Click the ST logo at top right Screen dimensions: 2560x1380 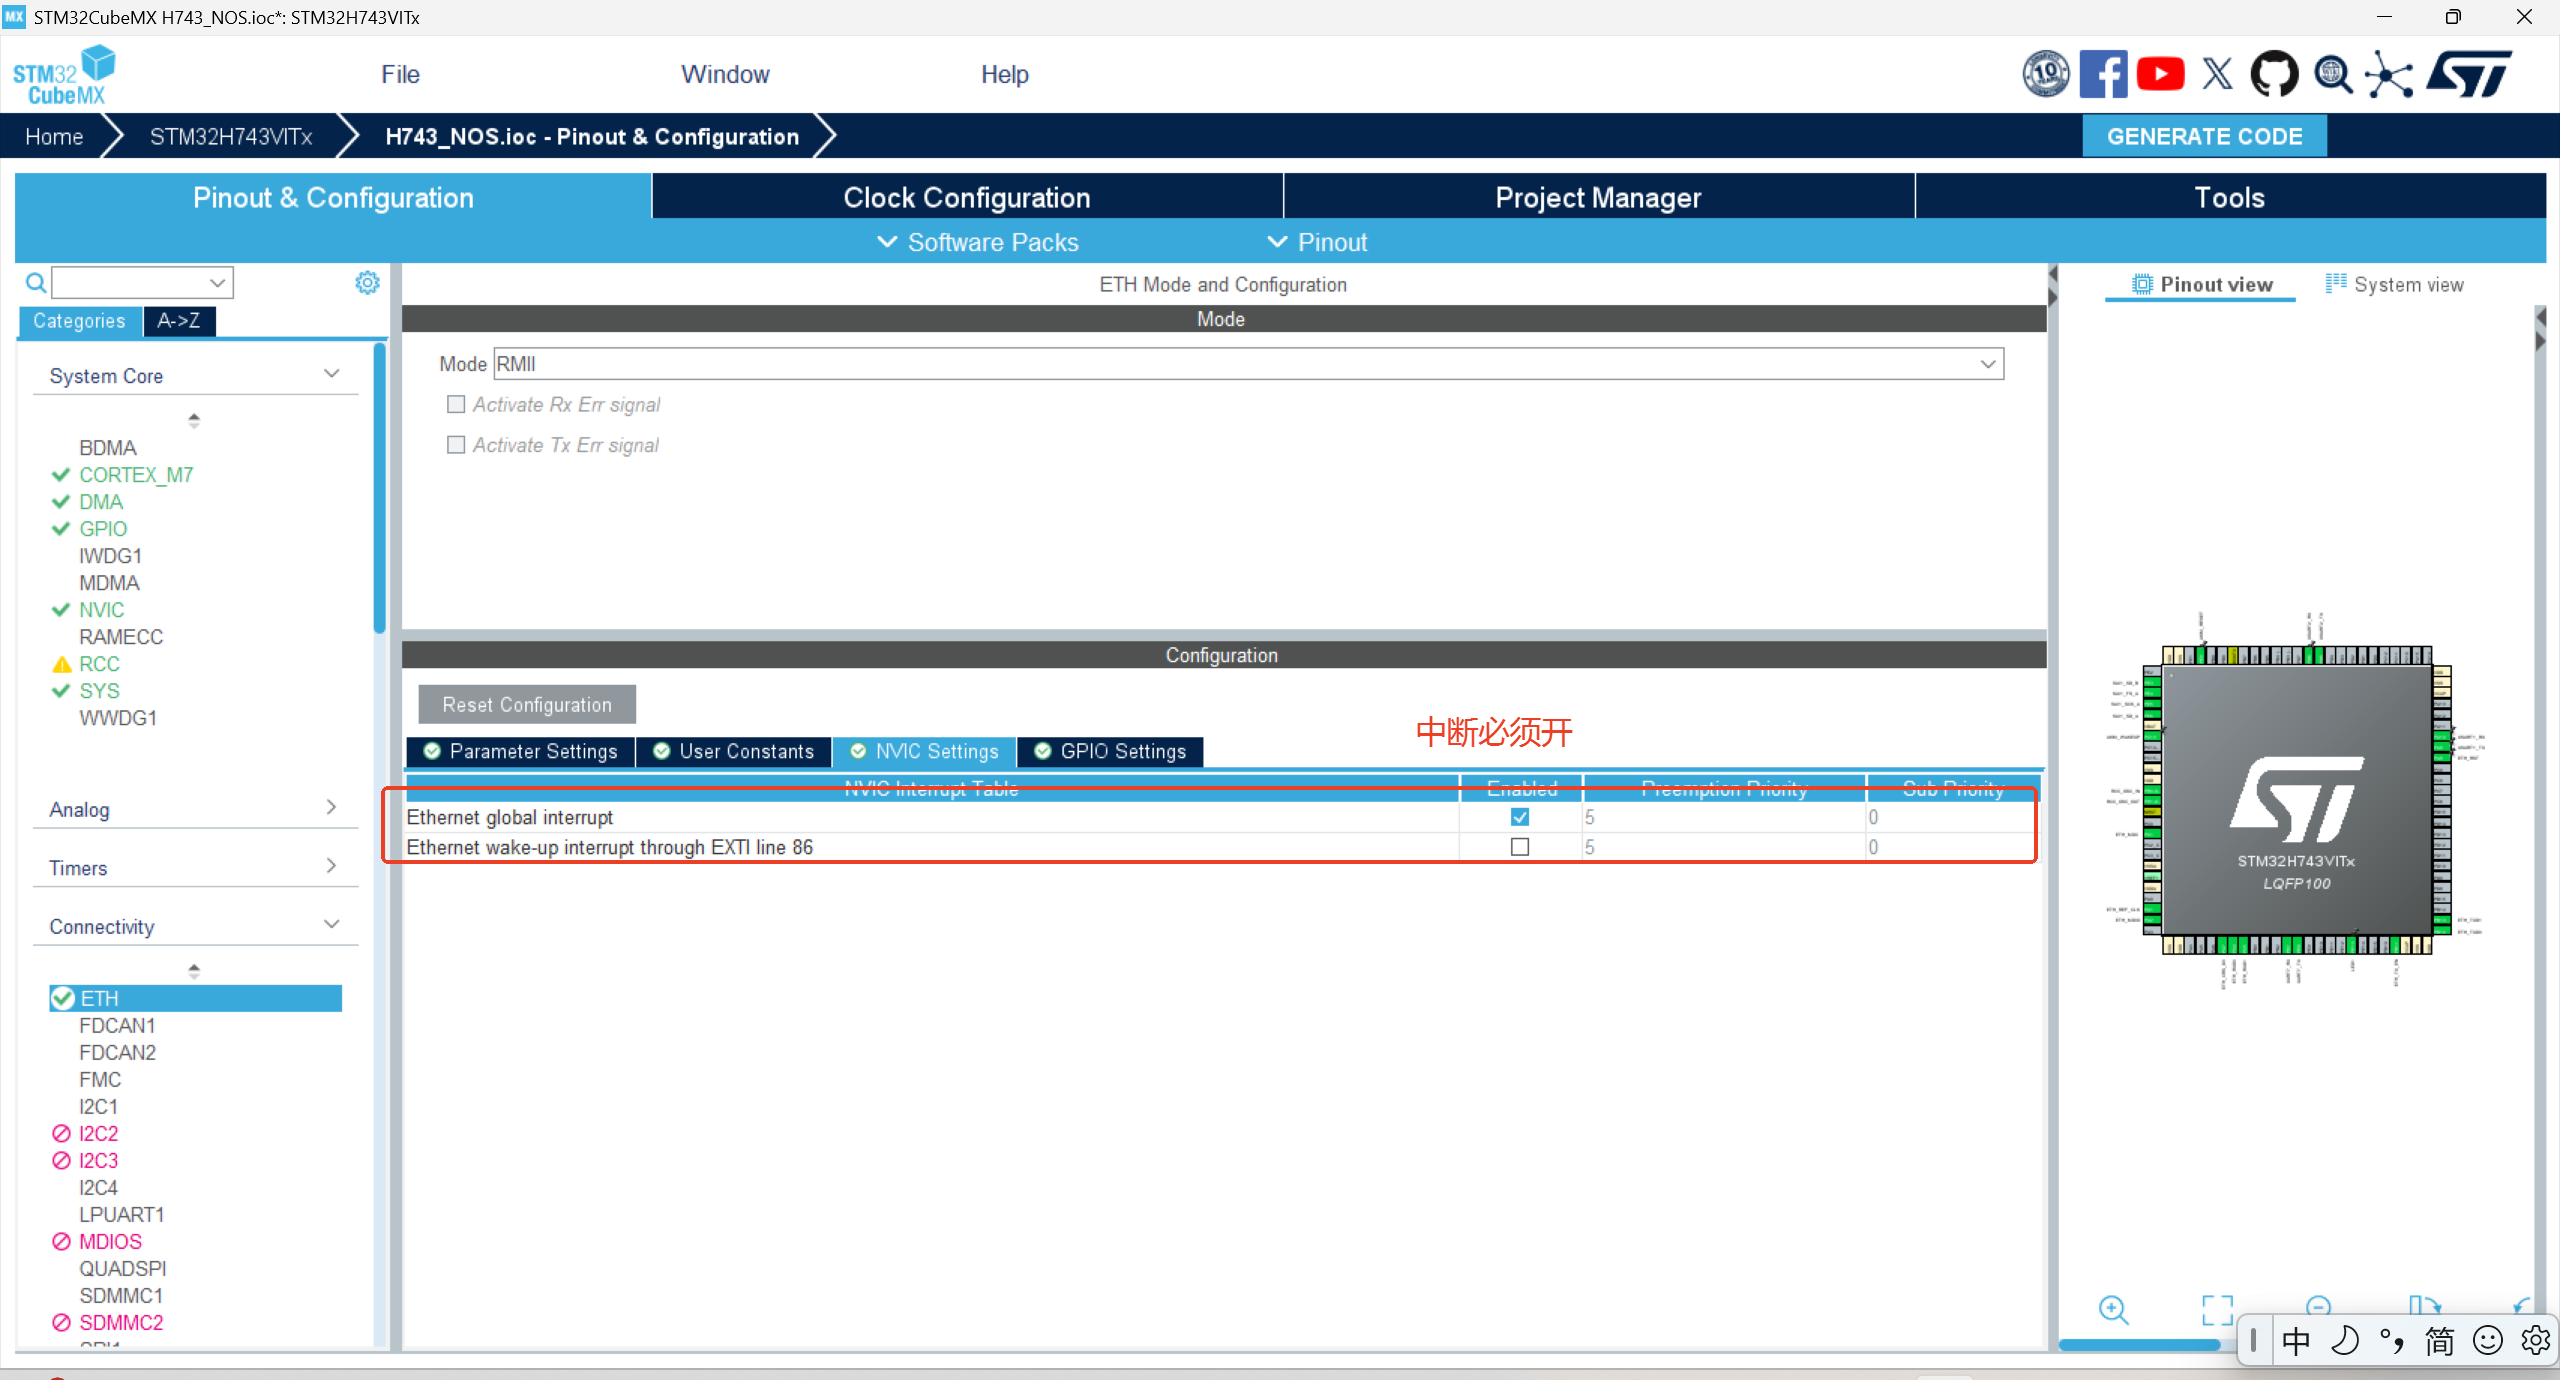[x=2469, y=74]
